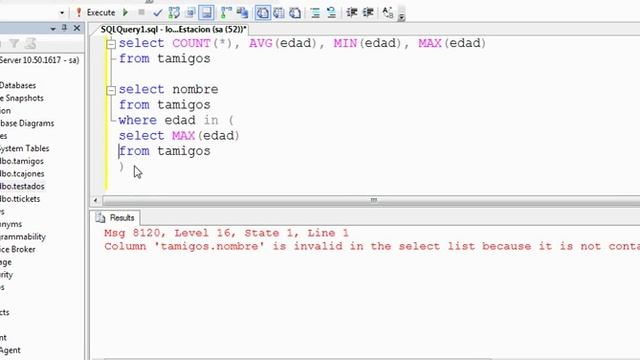Select the dbo.tcajones table
The image size is (640, 360).
point(22,174)
